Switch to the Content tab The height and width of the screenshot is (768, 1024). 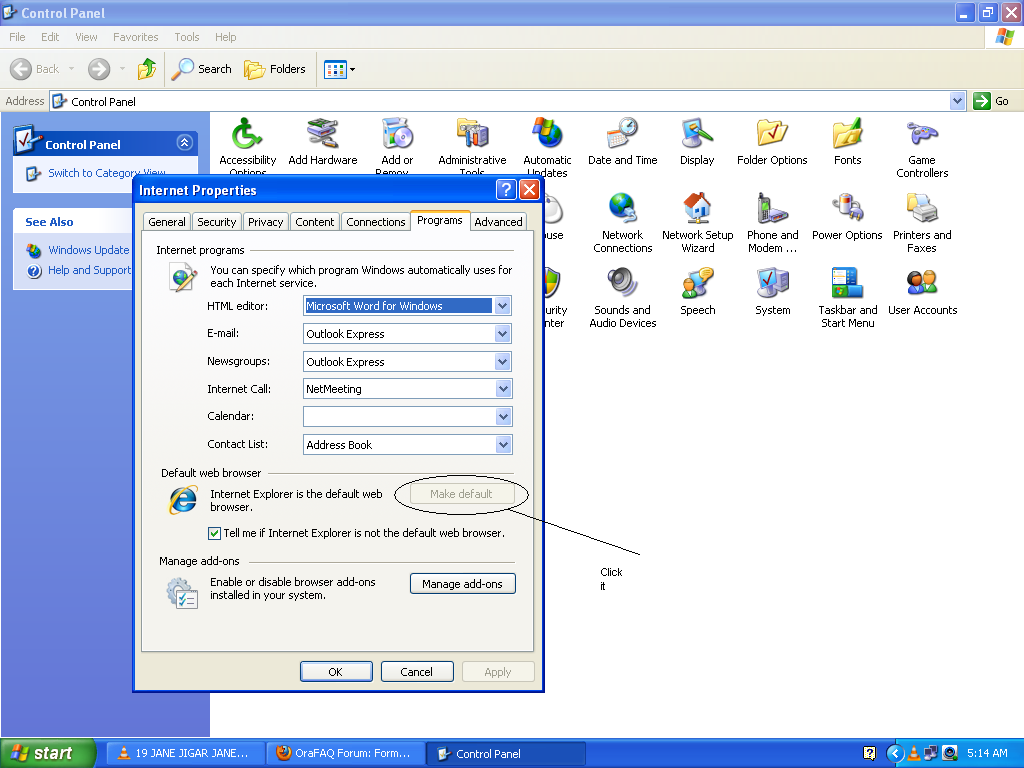314,222
